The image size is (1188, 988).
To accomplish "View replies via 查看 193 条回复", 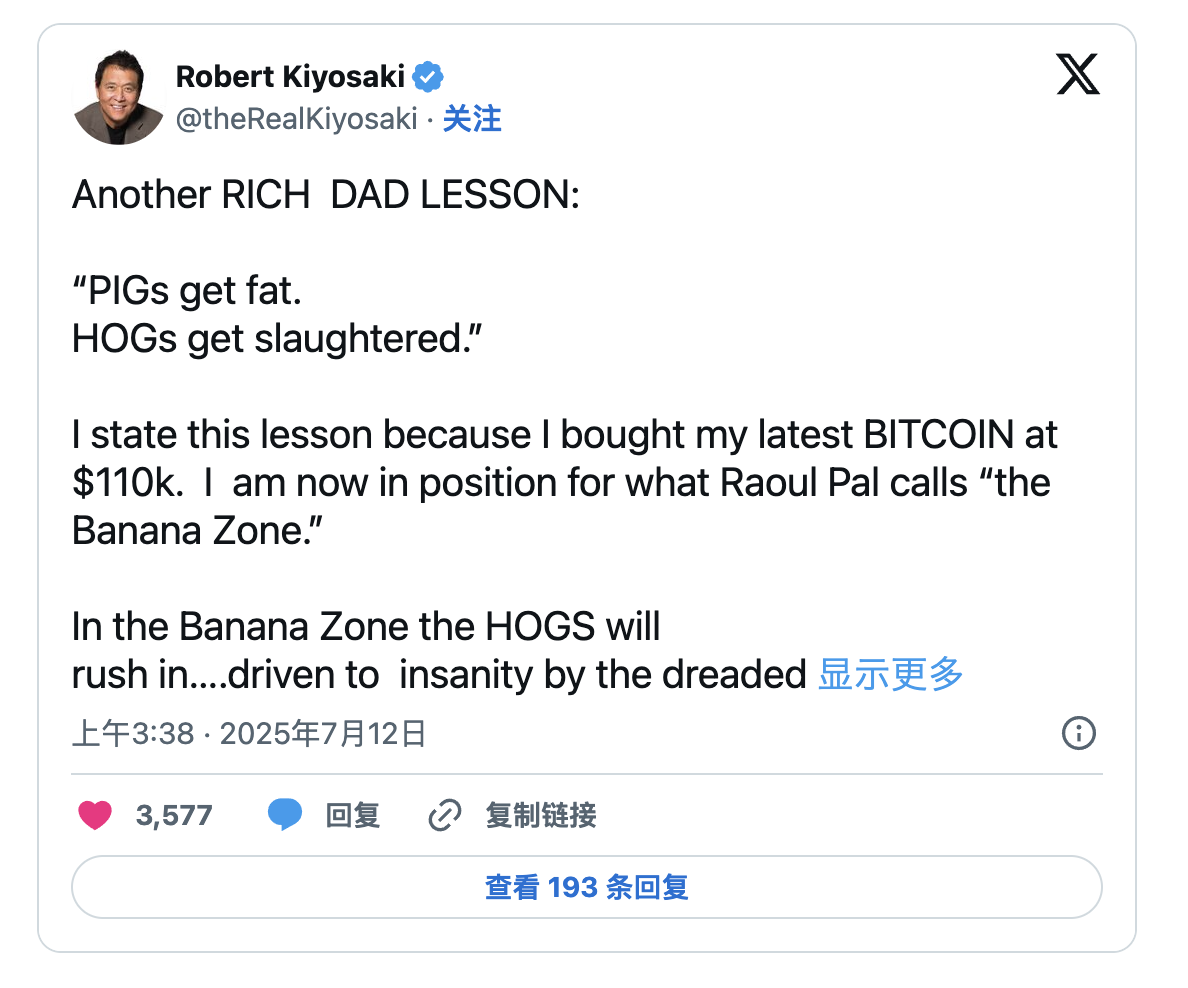I will pos(586,887).
